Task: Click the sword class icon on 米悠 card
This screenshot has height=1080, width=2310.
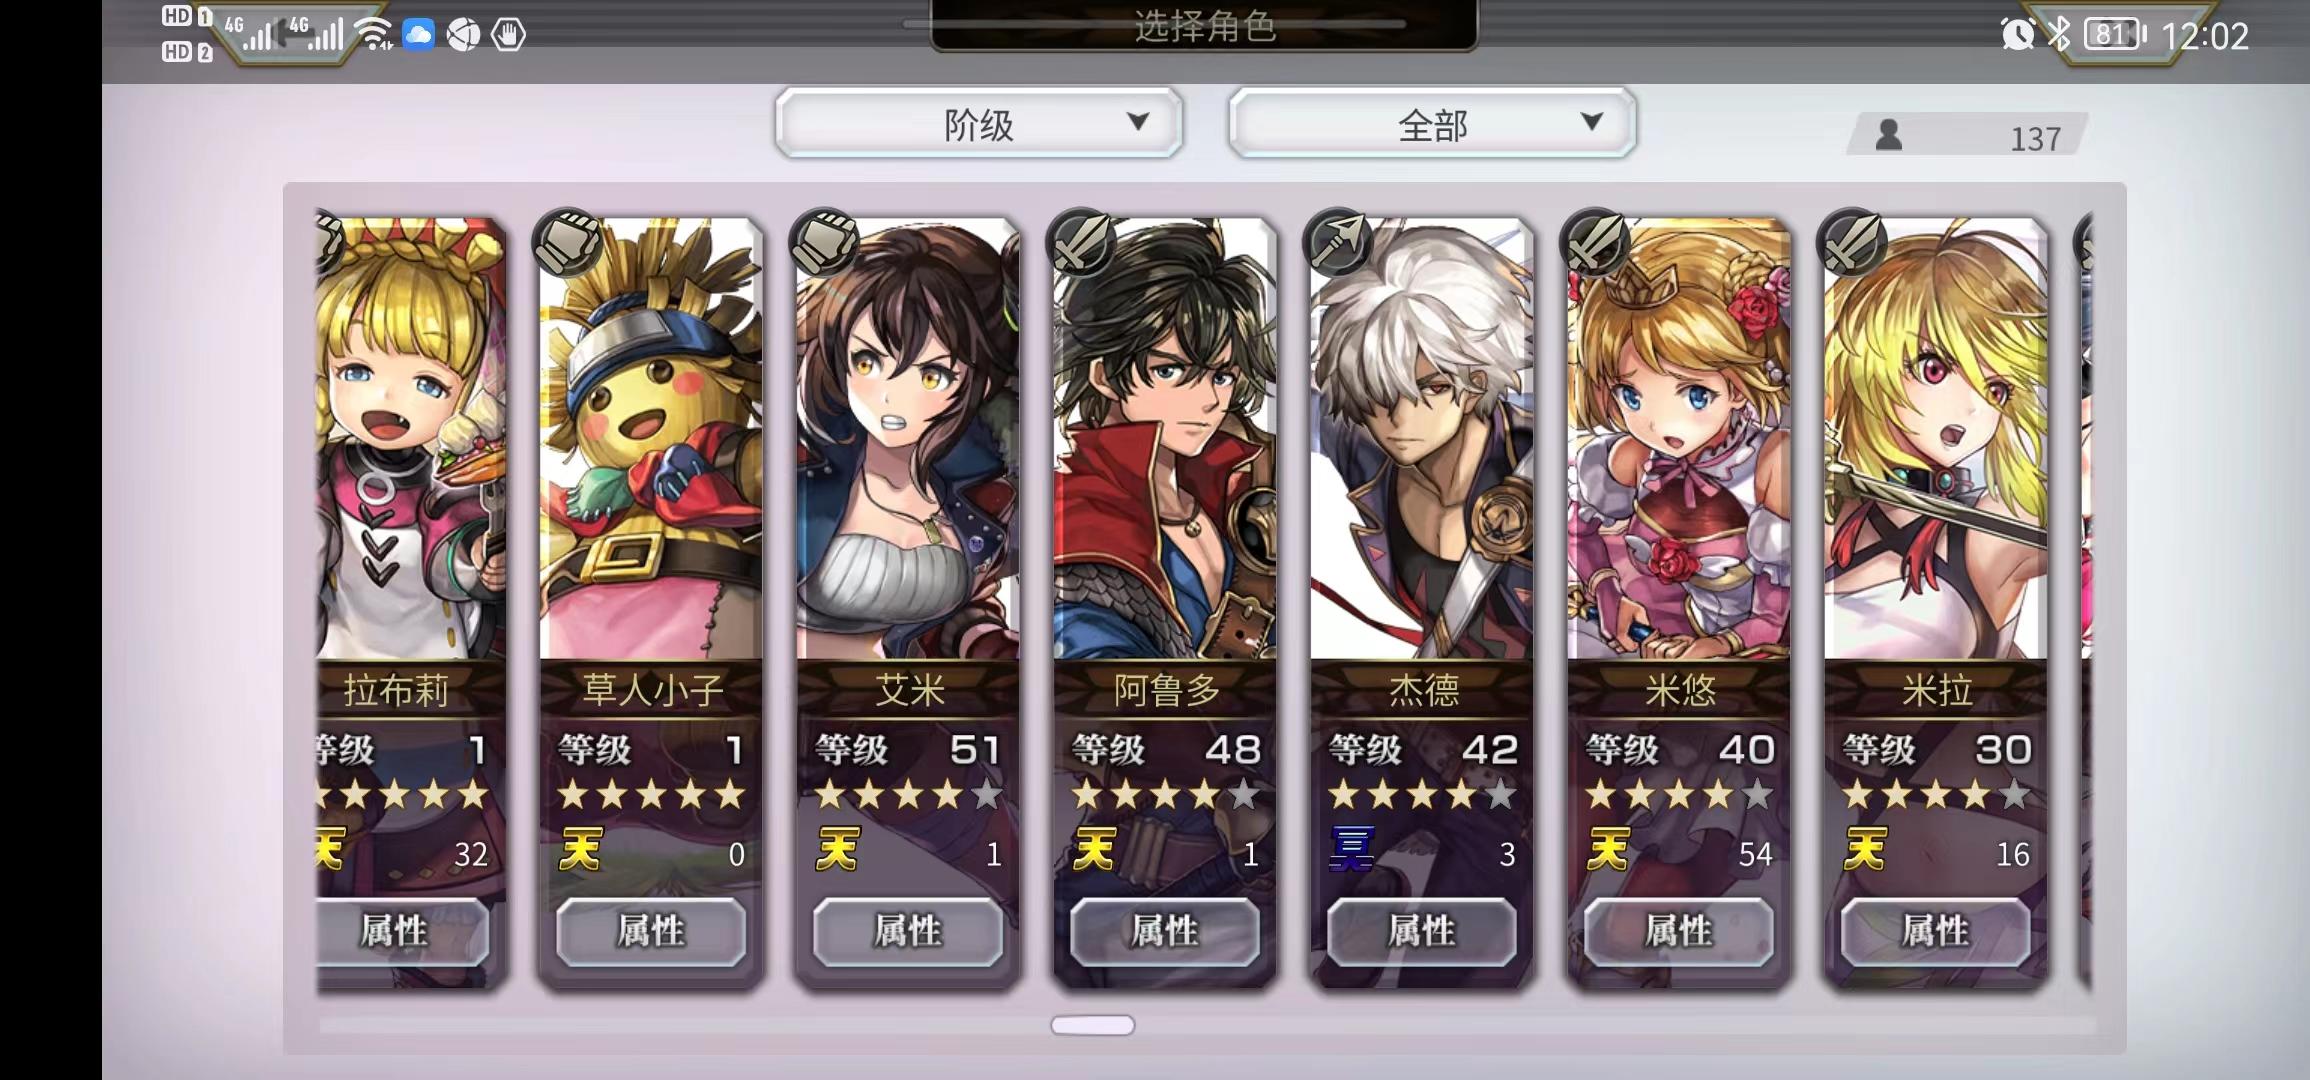Action: click(x=1595, y=242)
